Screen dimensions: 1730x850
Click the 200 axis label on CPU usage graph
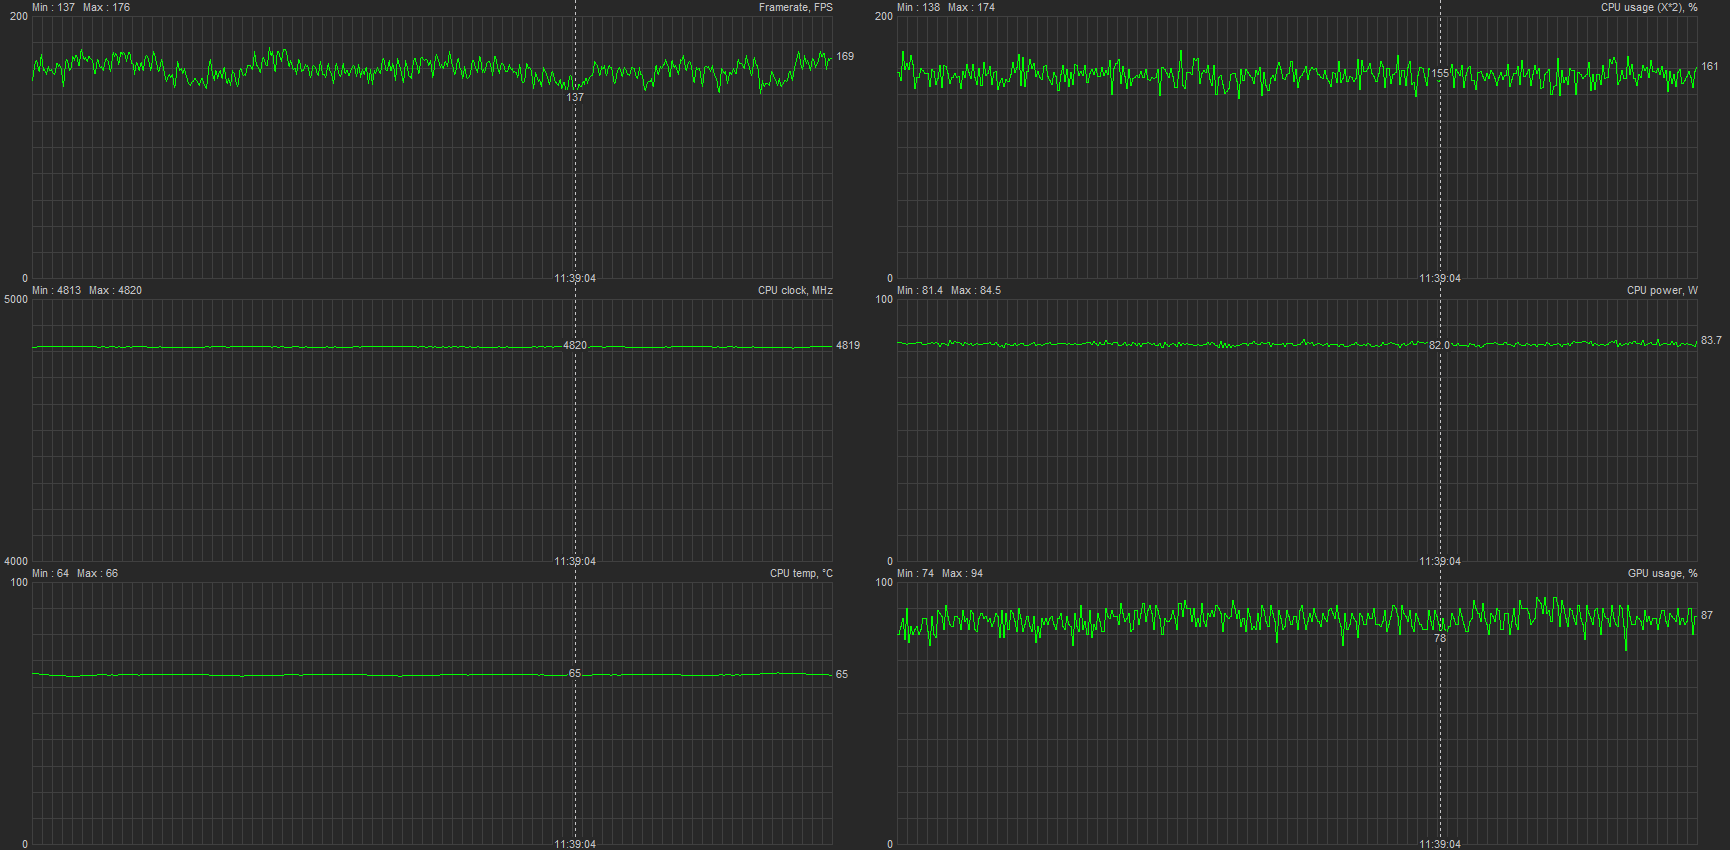(x=884, y=17)
